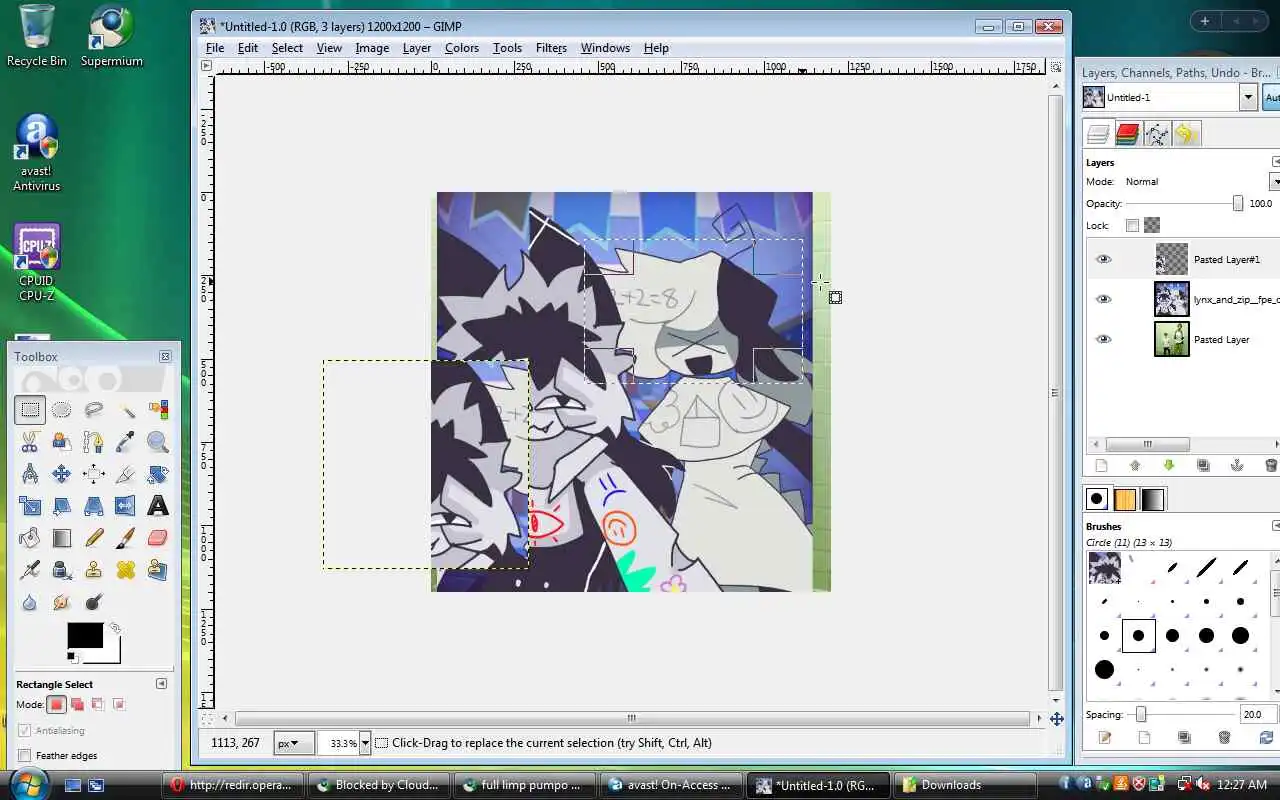Activate the Alignment tool
1280x800 pixels.
(x=94, y=473)
